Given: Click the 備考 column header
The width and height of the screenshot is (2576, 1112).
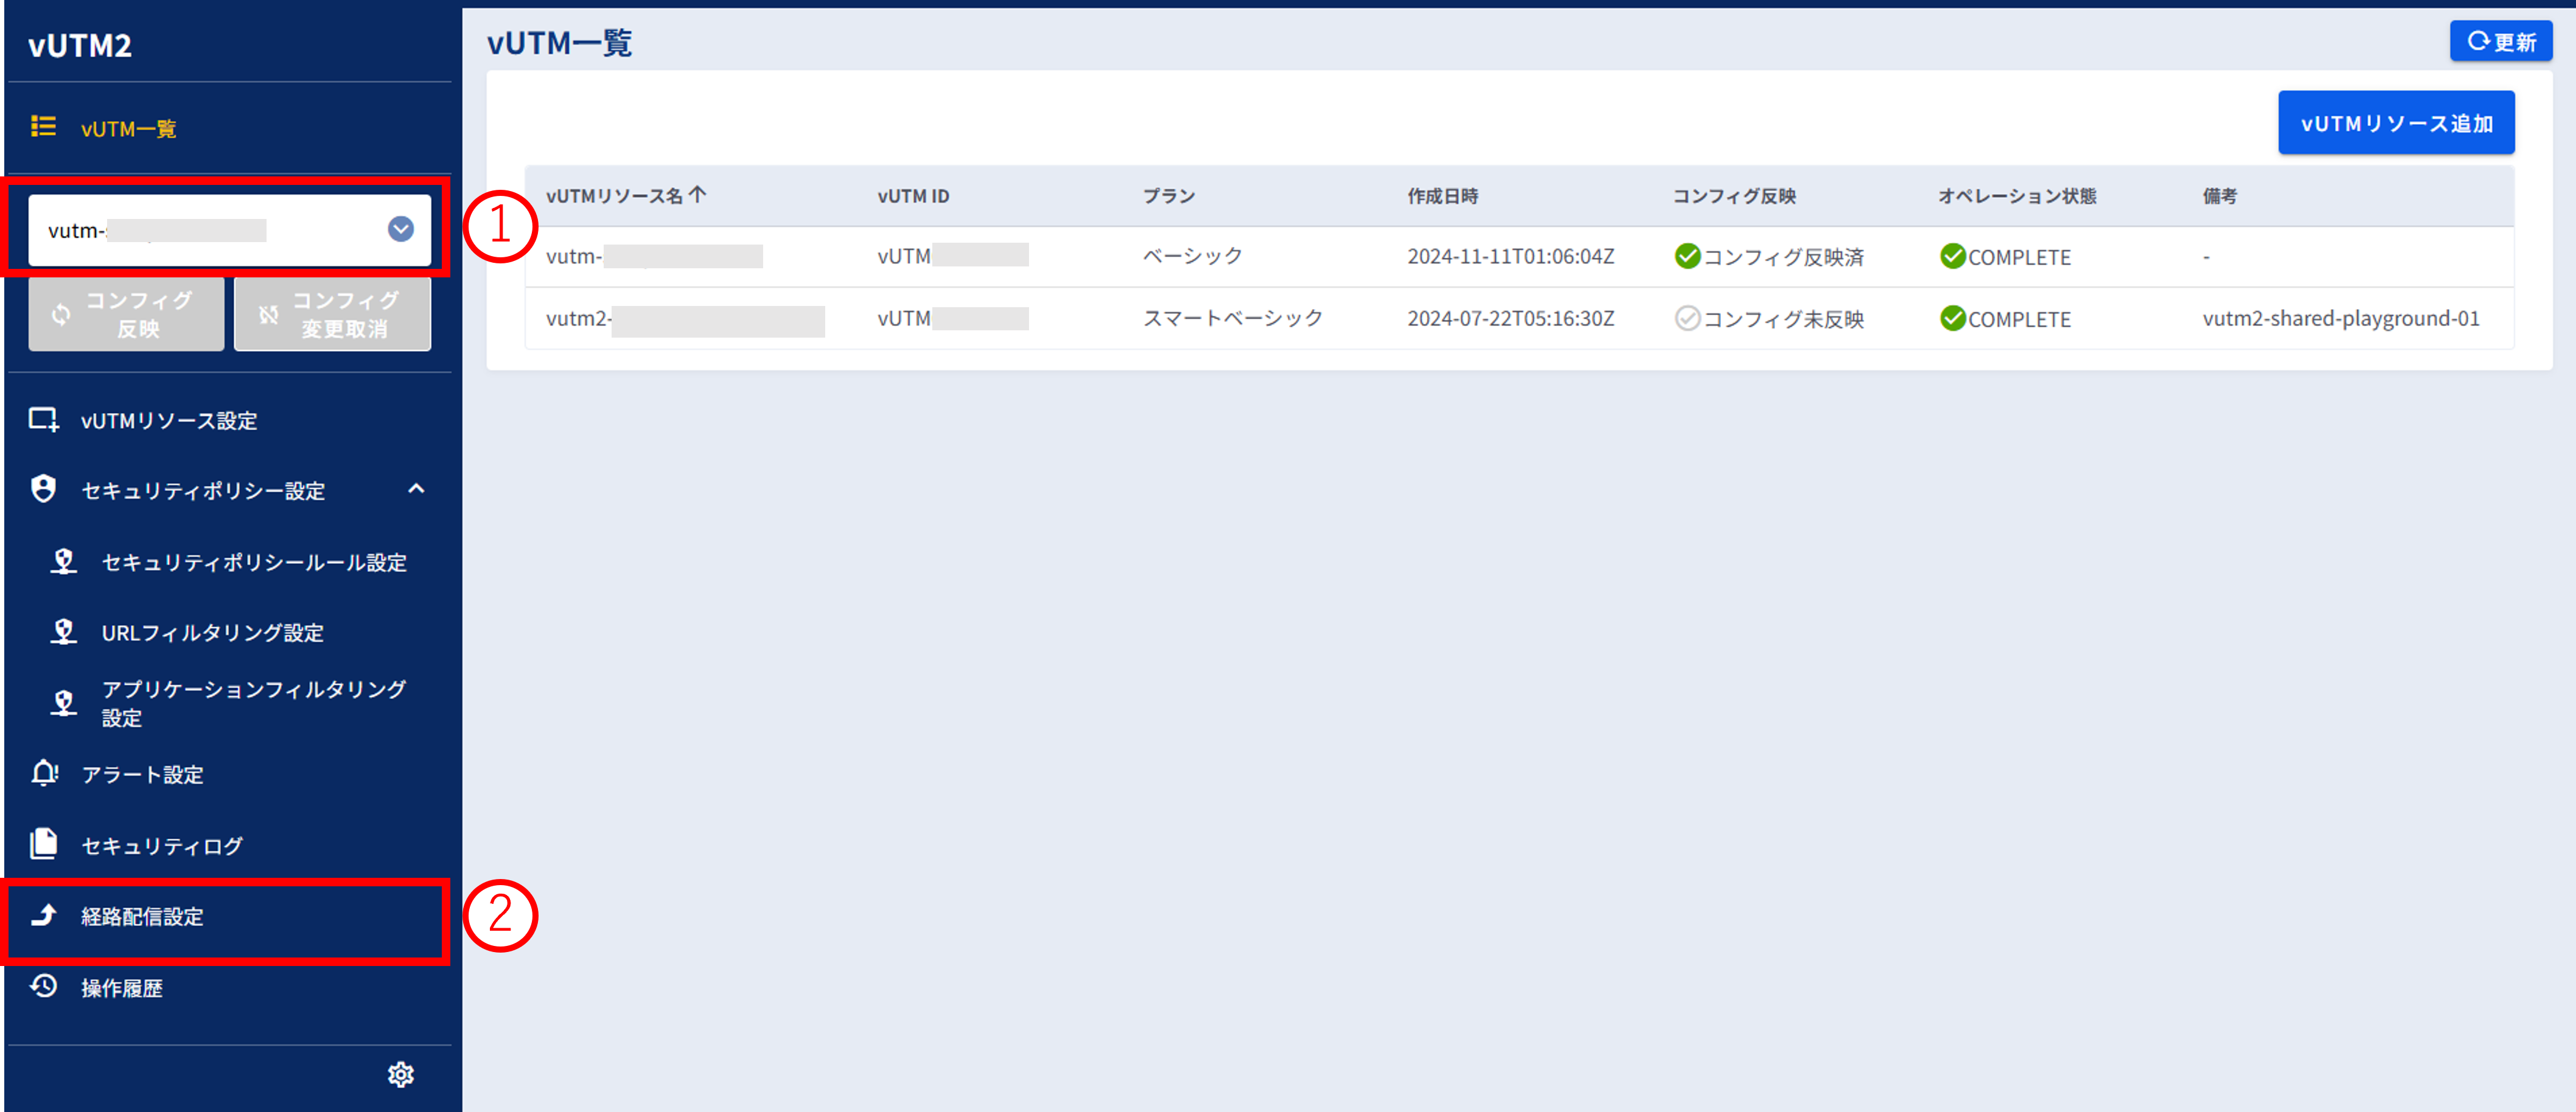Looking at the screenshot, I should click(2219, 196).
